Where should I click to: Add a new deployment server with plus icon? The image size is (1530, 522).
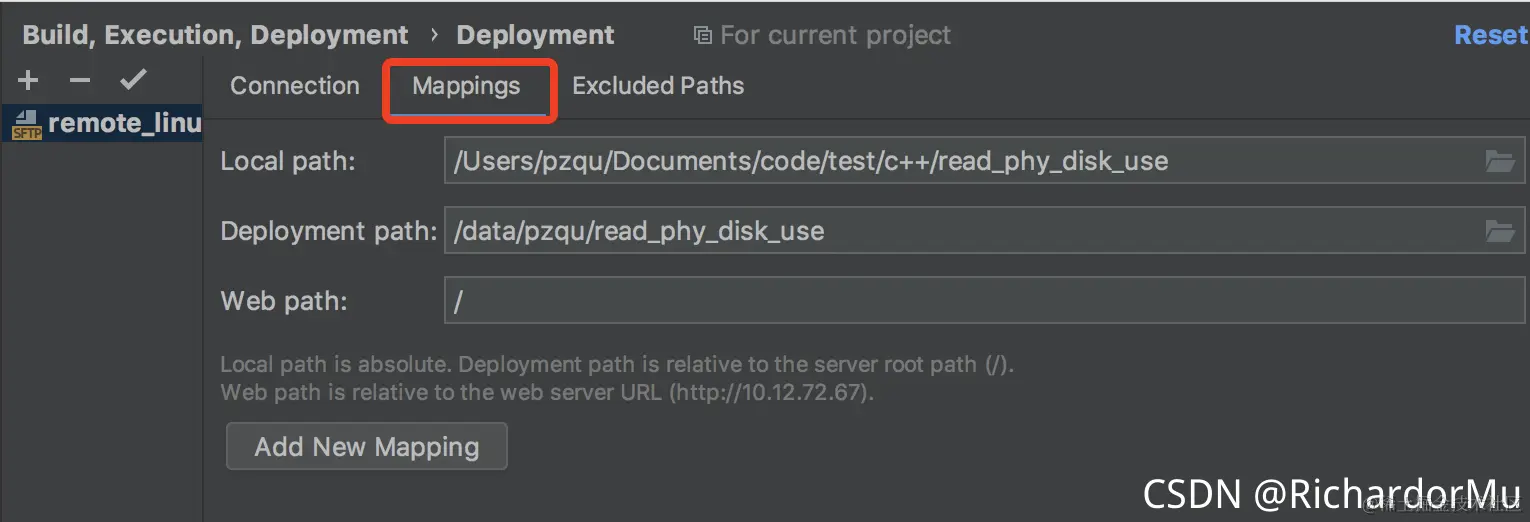28,81
